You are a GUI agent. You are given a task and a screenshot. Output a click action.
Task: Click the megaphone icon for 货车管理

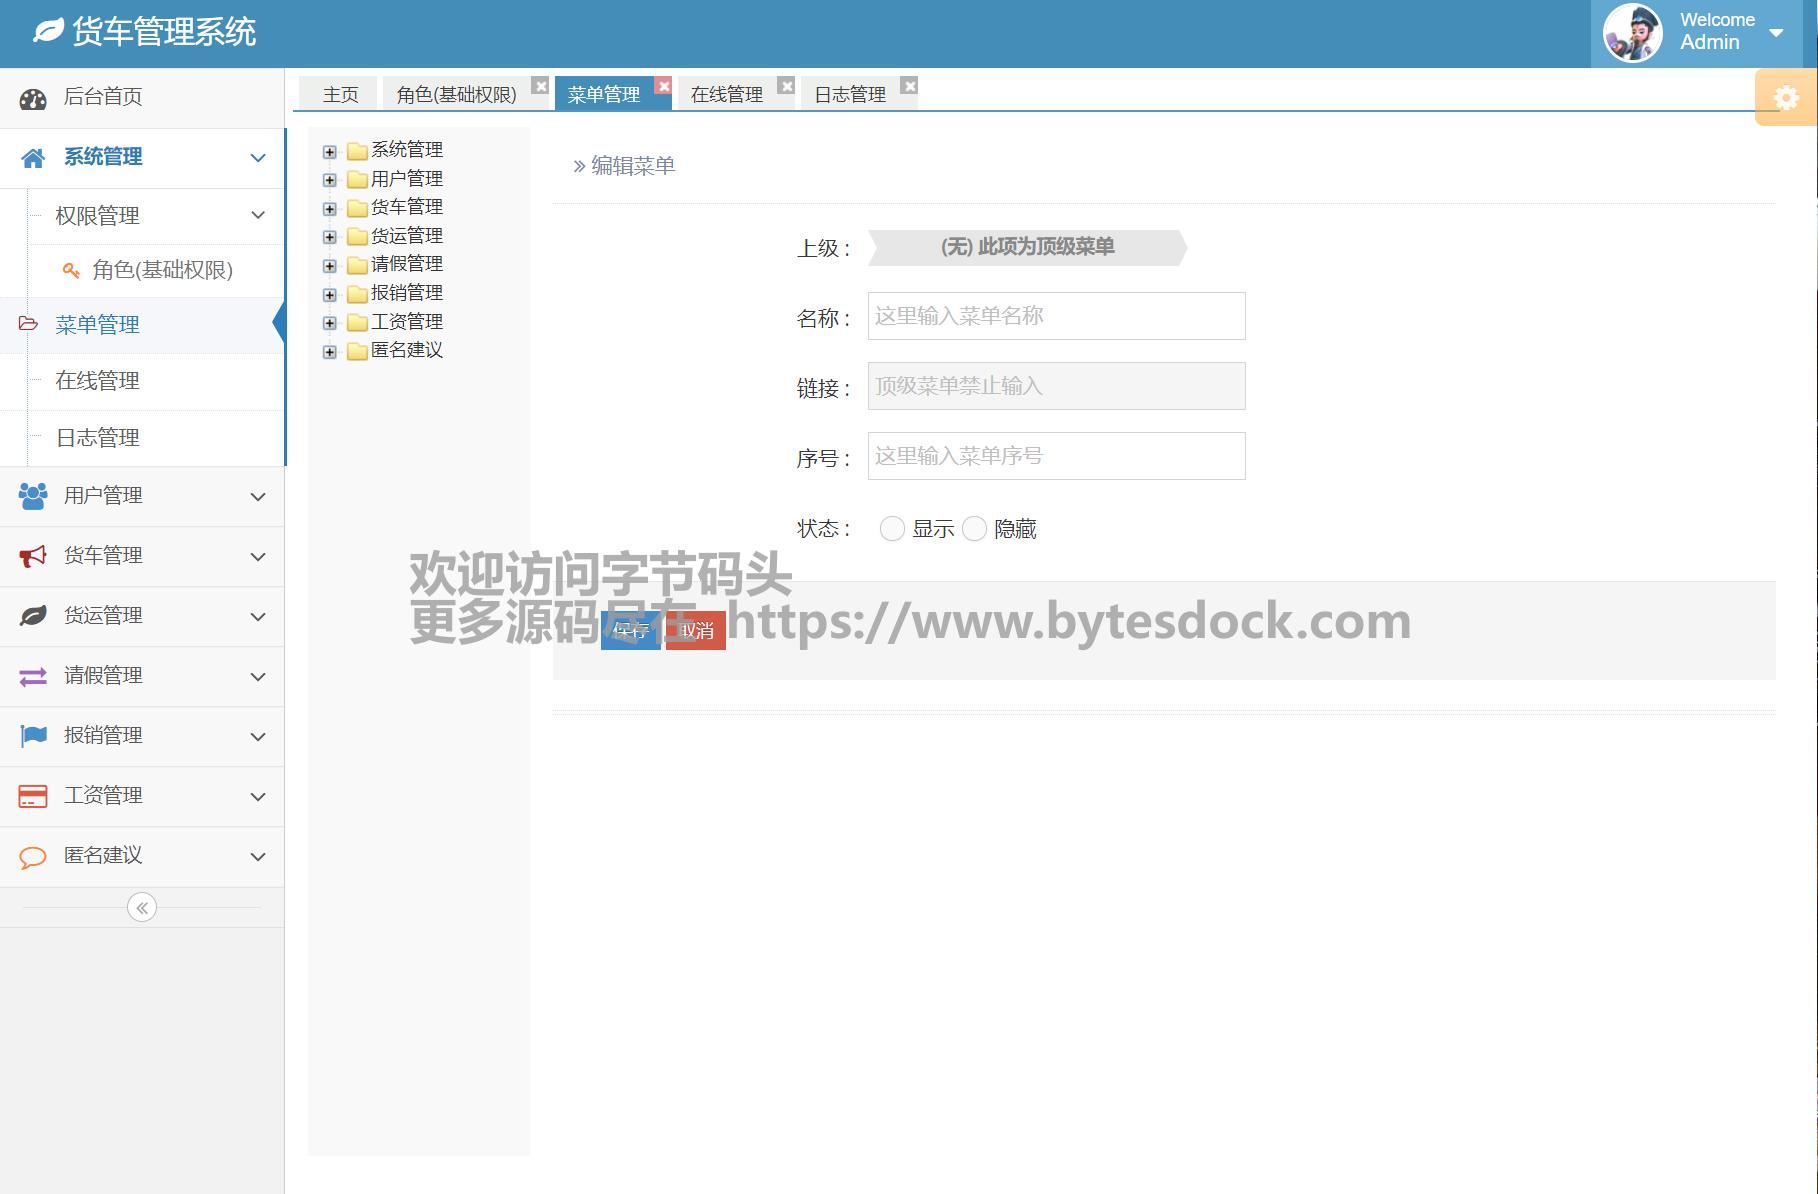point(33,556)
